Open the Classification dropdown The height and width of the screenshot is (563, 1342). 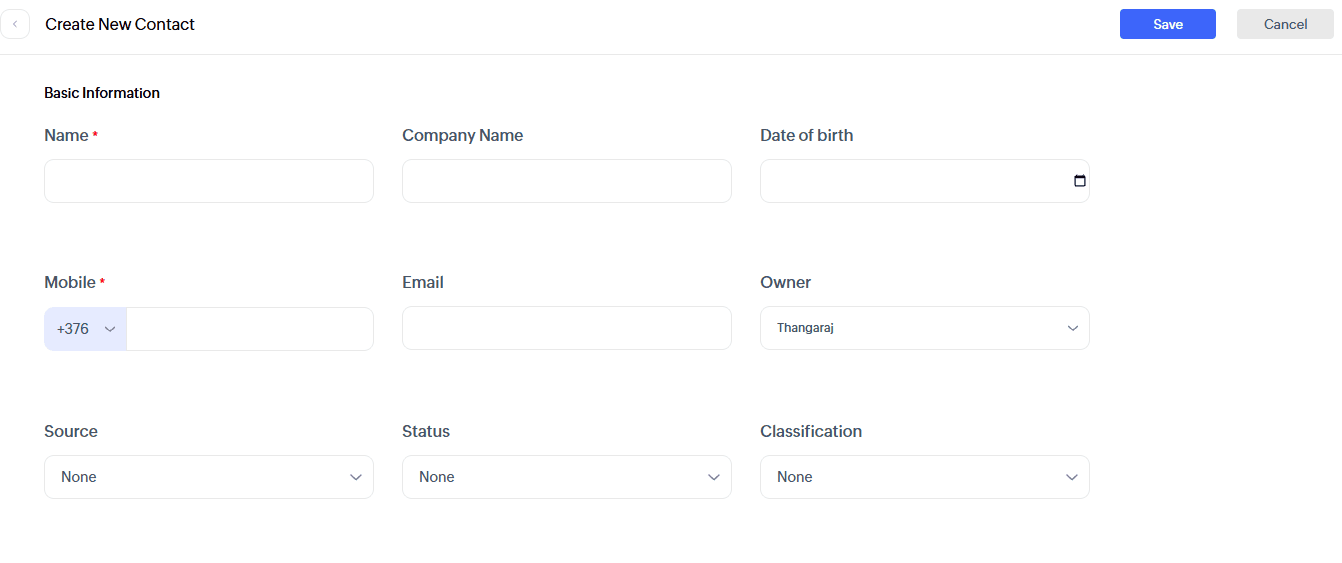point(924,477)
